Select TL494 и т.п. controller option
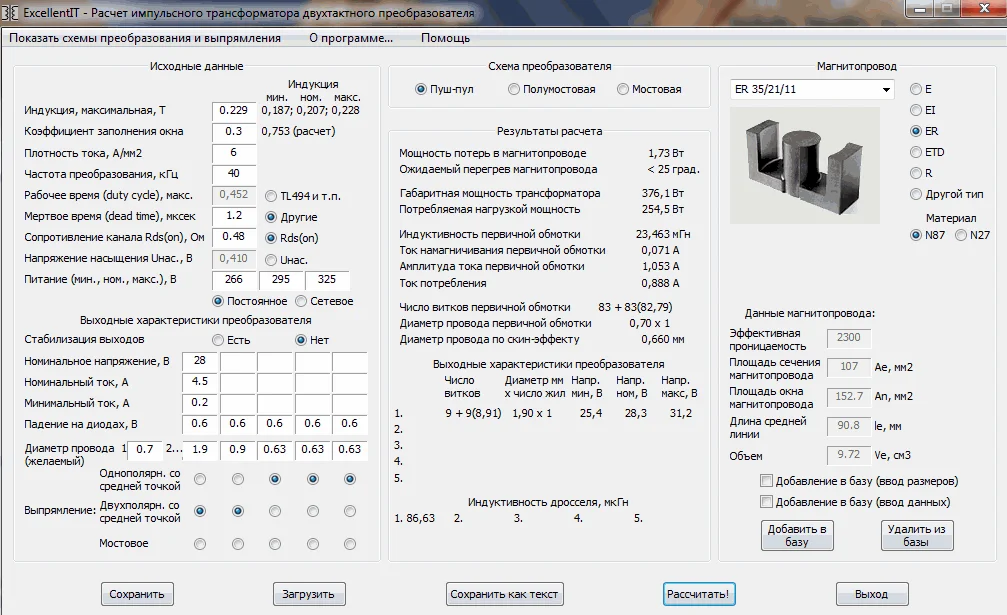Image resolution: width=1007 pixels, height=615 pixels. coord(271,195)
